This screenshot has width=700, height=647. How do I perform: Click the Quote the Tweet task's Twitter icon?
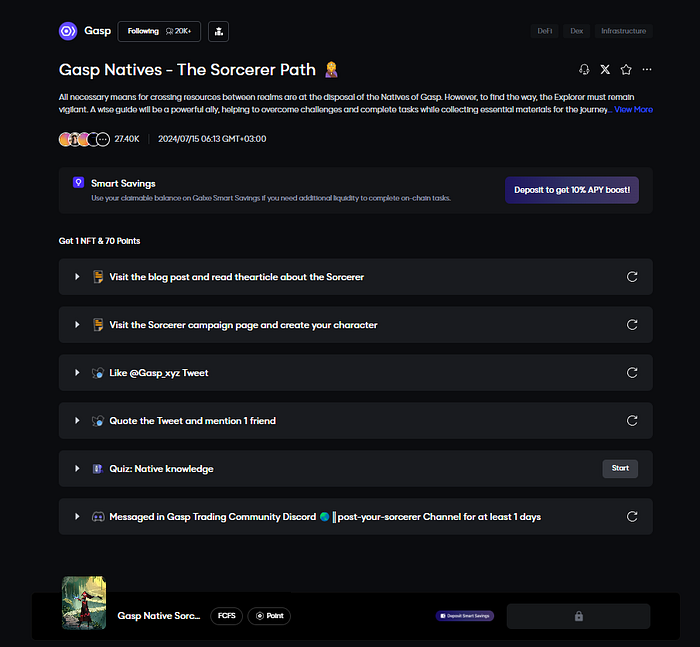(98, 421)
